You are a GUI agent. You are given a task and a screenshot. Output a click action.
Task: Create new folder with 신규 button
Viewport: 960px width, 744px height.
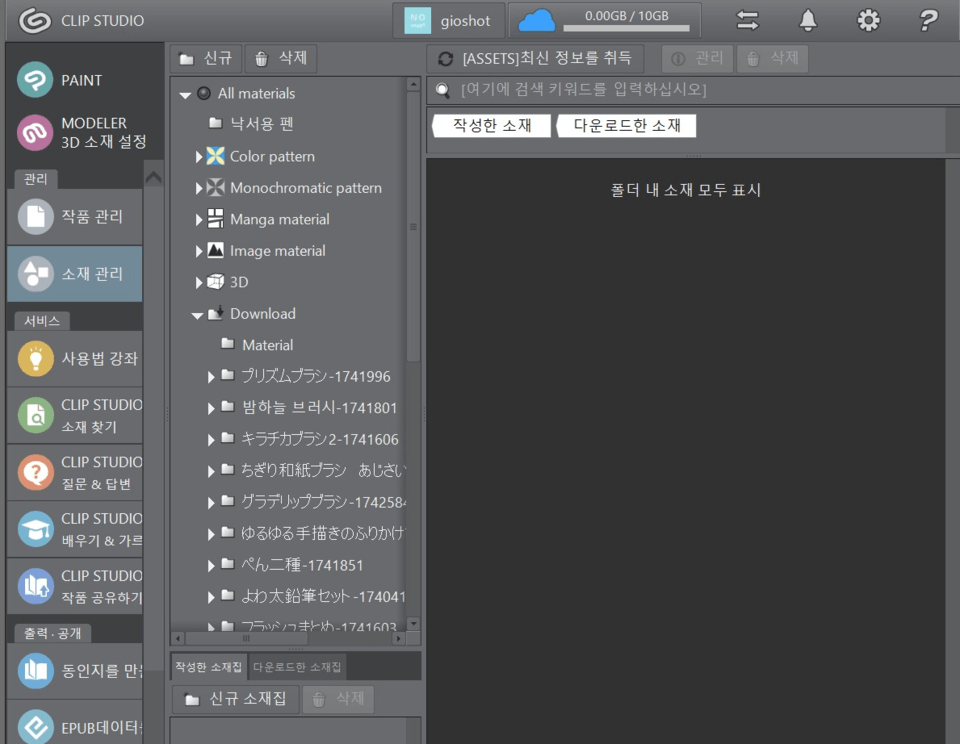206,58
